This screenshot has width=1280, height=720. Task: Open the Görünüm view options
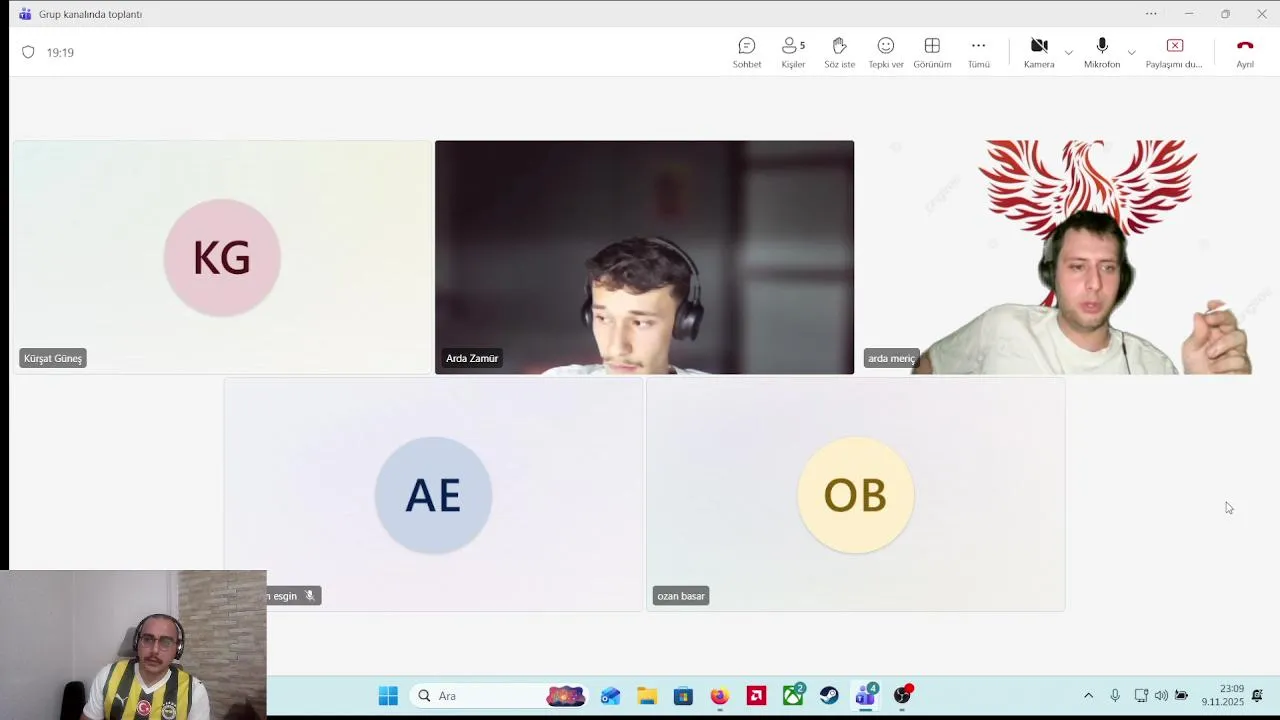pyautogui.click(x=932, y=53)
